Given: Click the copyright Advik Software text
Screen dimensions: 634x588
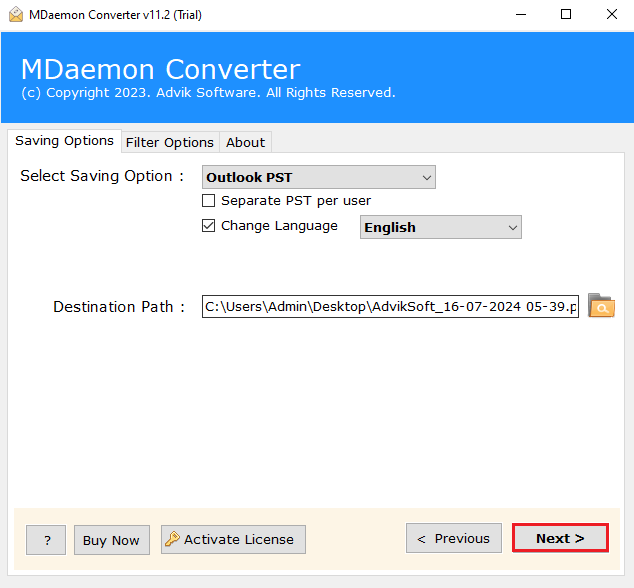Looking at the screenshot, I should click(208, 93).
